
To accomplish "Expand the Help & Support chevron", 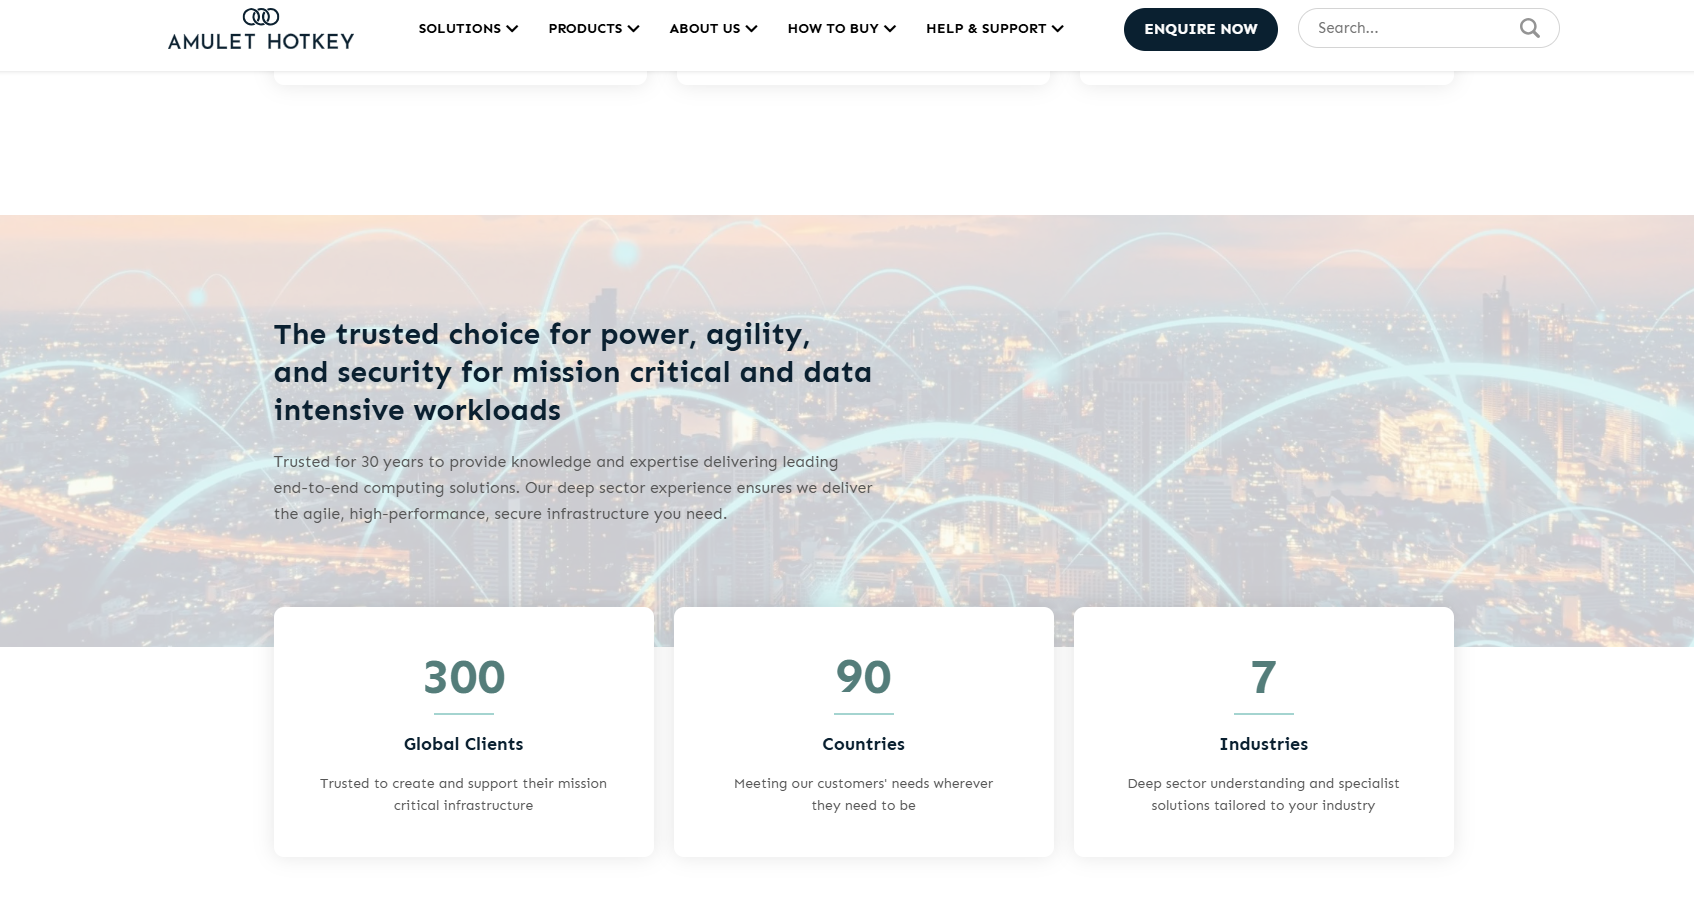I will click(1057, 29).
